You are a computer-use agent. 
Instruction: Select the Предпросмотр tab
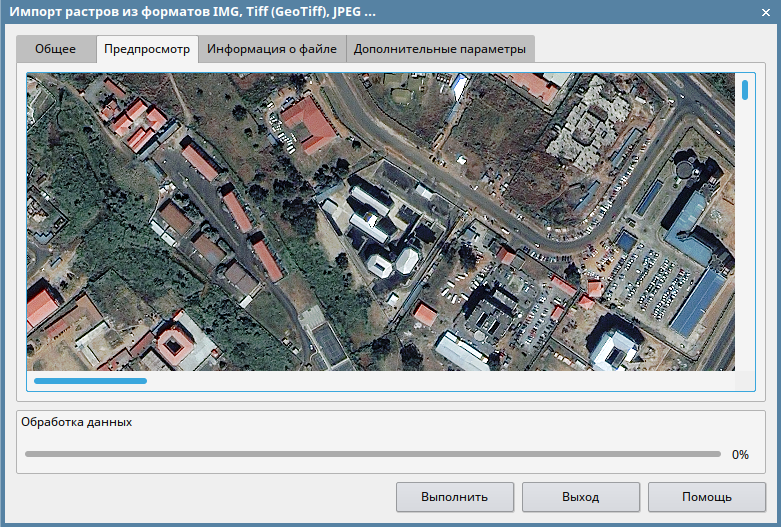pyautogui.click(x=147, y=49)
